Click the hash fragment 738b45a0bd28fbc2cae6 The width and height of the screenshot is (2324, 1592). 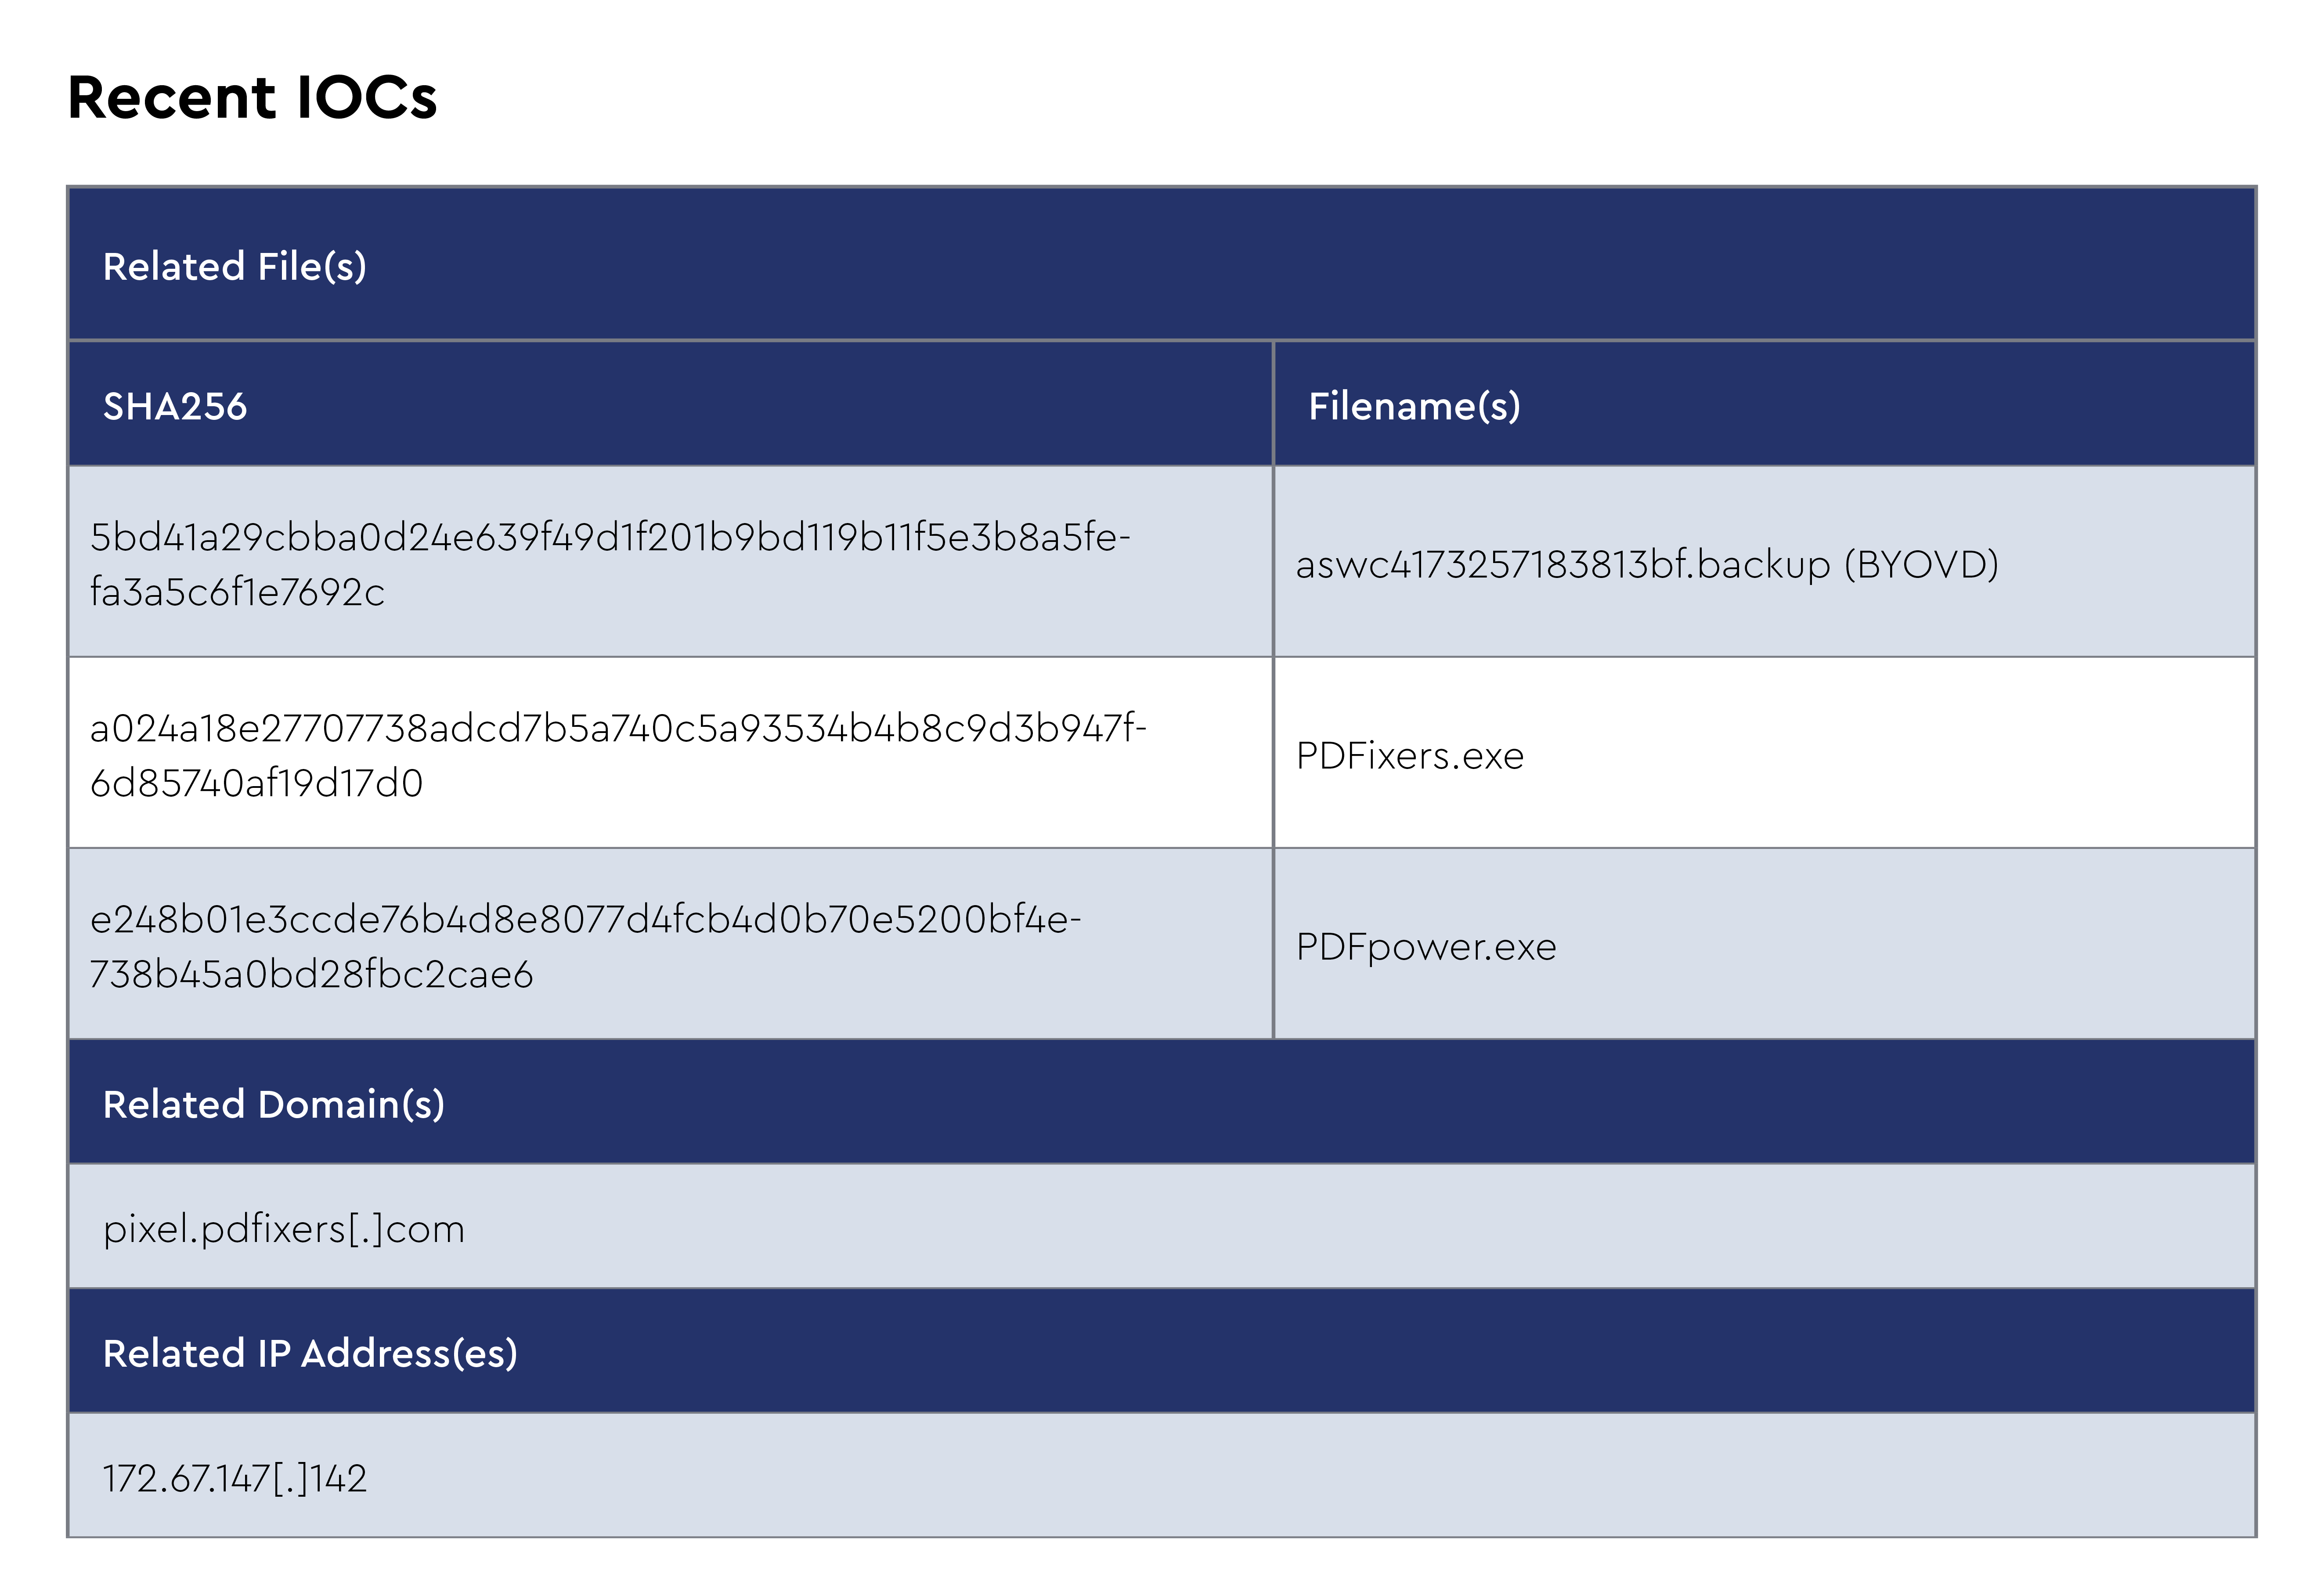(x=311, y=975)
